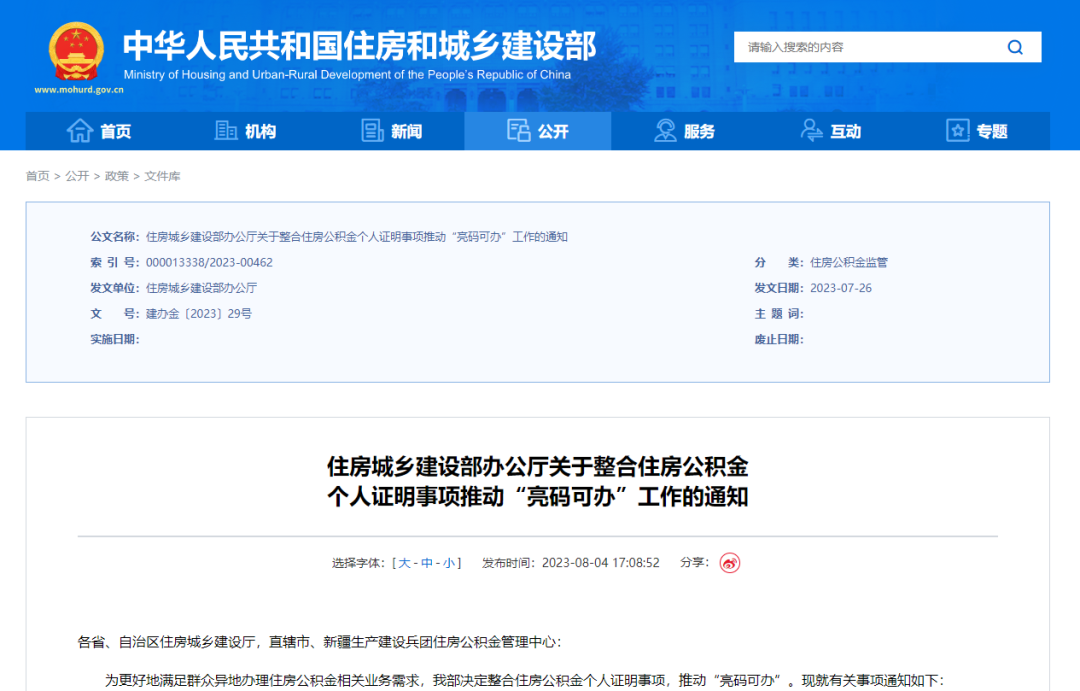1080x691 pixels.
Task: Click the news icon beside 新闻
Action: pyautogui.click(x=372, y=131)
